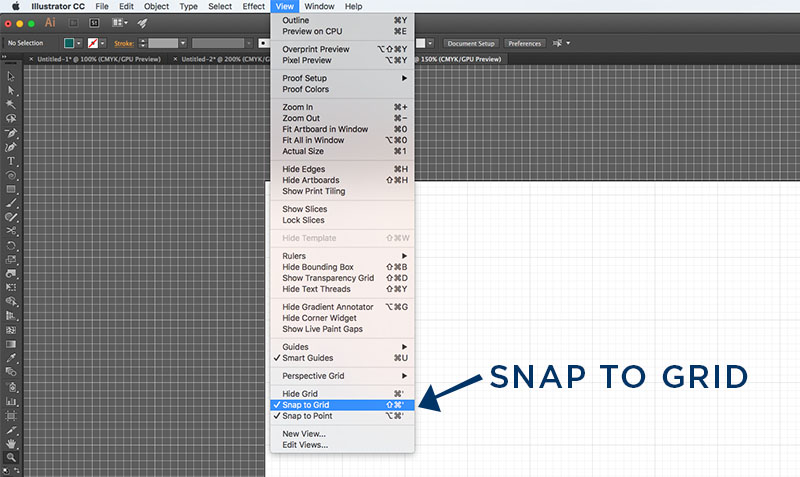This screenshot has height=477, width=800.
Task: Select the Blend tool
Action: (11, 371)
